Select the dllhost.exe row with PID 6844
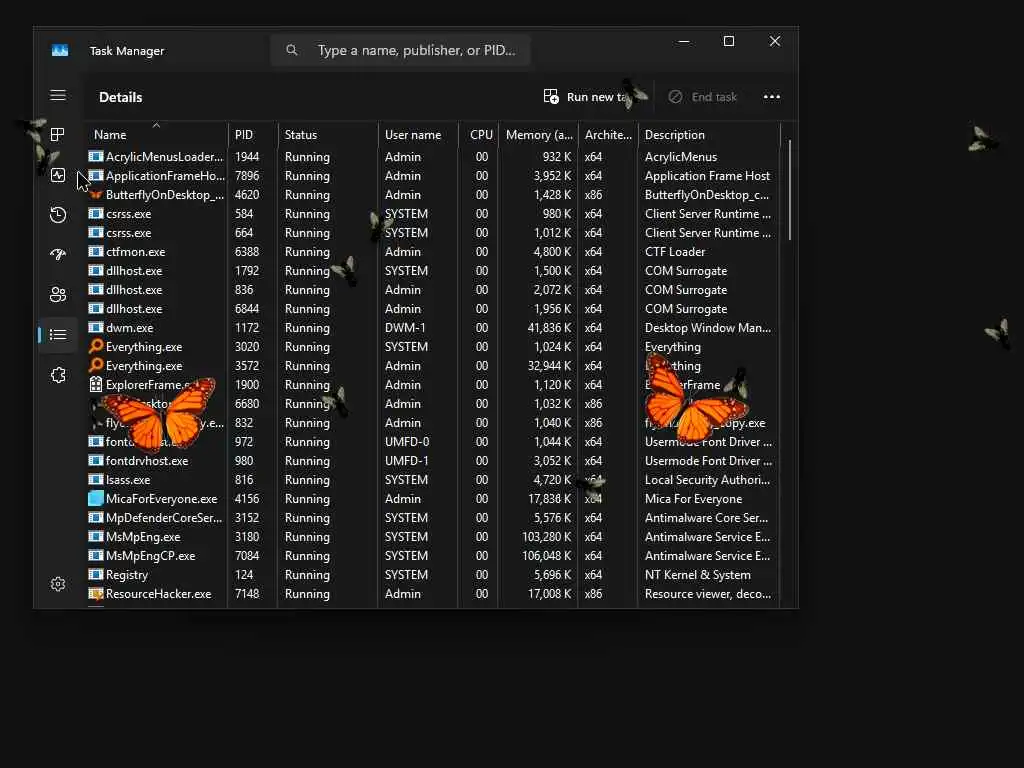 (432, 308)
